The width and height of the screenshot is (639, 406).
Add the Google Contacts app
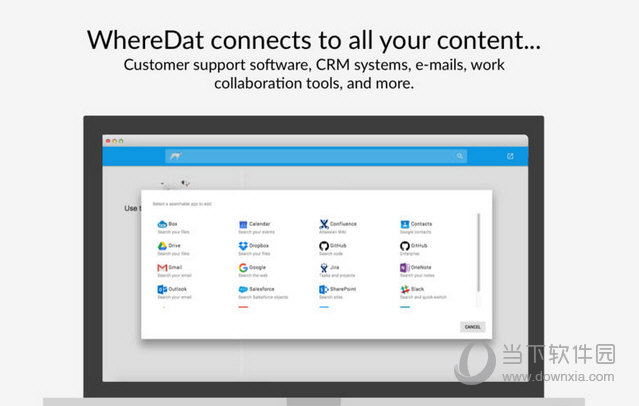[x=416, y=227]
